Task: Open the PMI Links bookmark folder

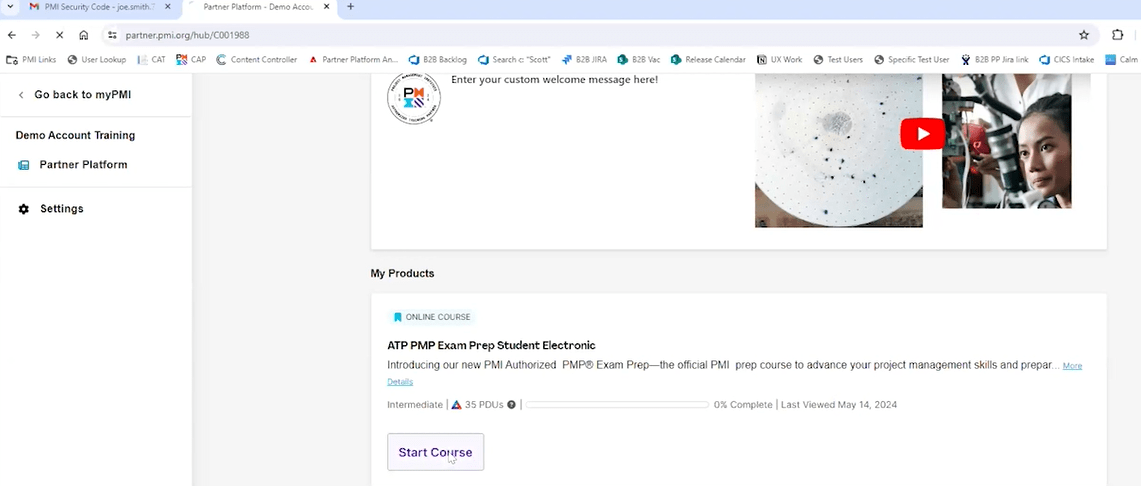Action: pyautogui.click(x=31, y=60)
